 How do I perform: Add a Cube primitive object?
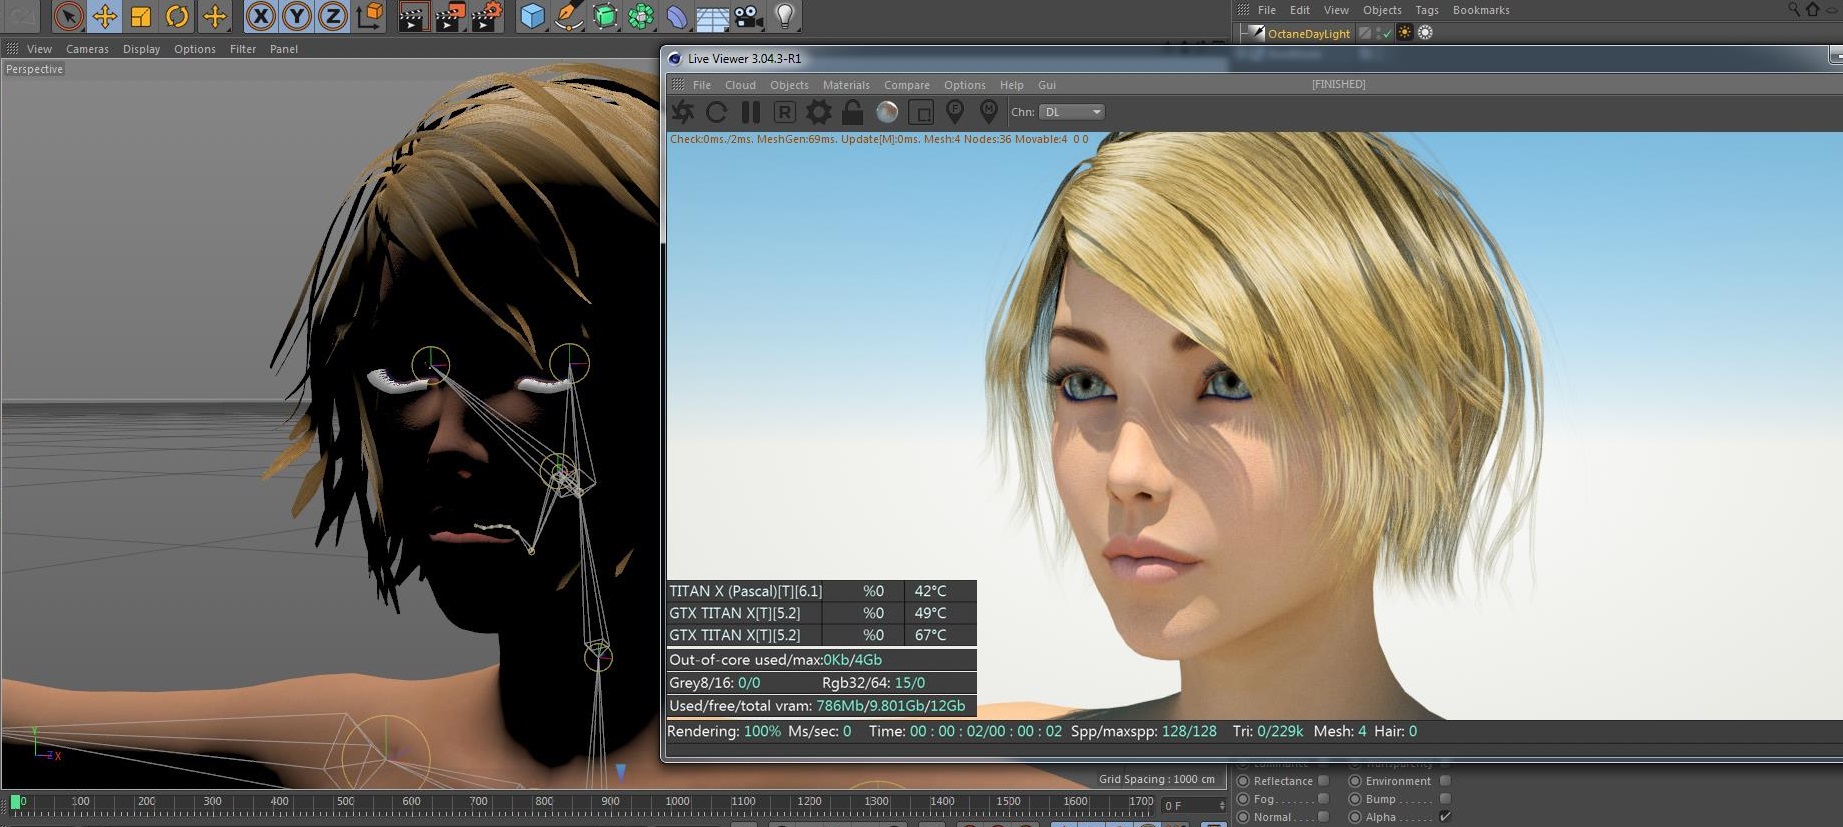coord(533,16)
